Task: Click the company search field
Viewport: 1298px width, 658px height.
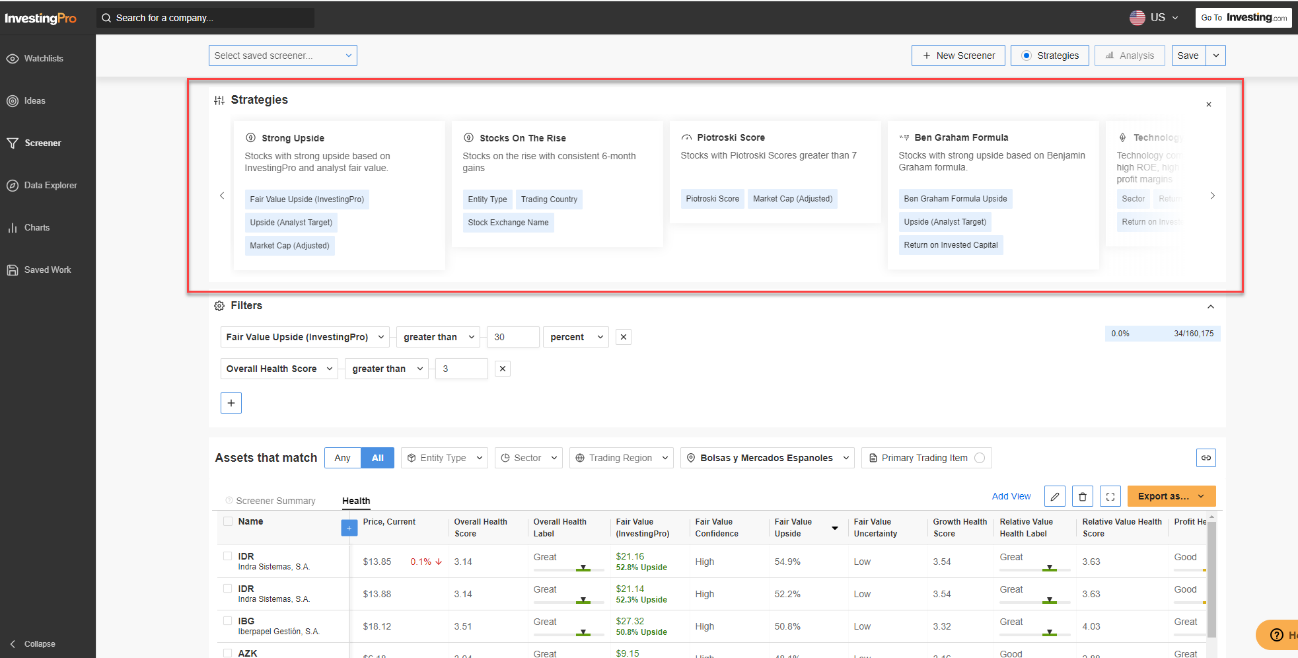Action: [x=206, y=18]
